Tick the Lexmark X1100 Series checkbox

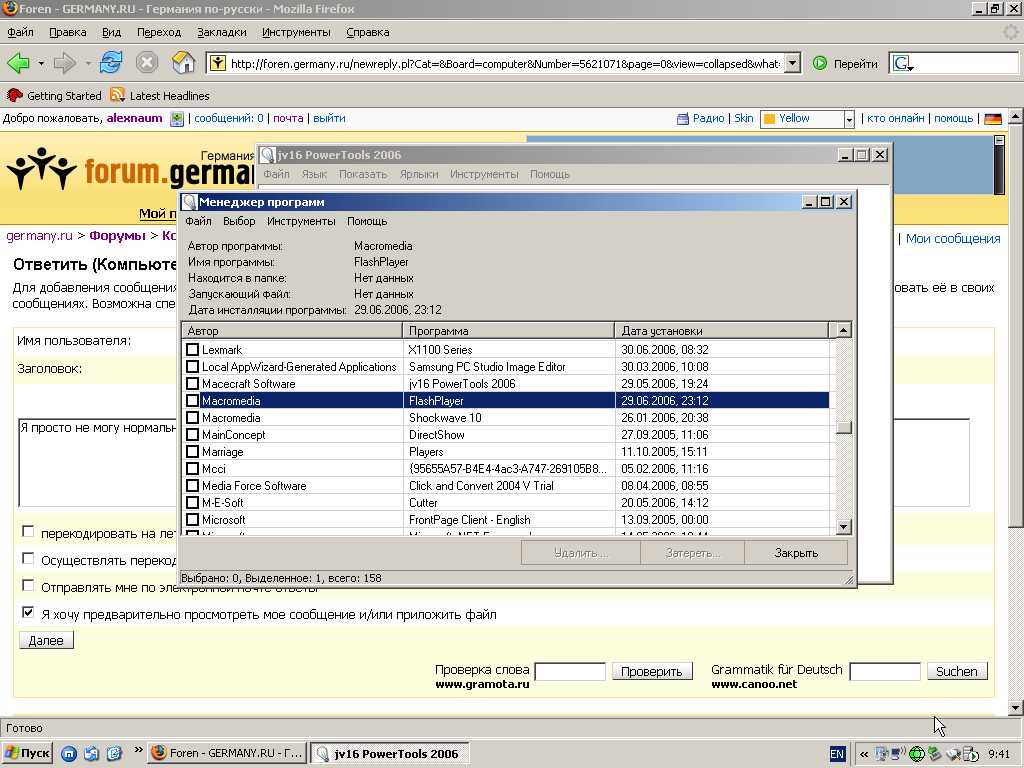click(193, 349)
